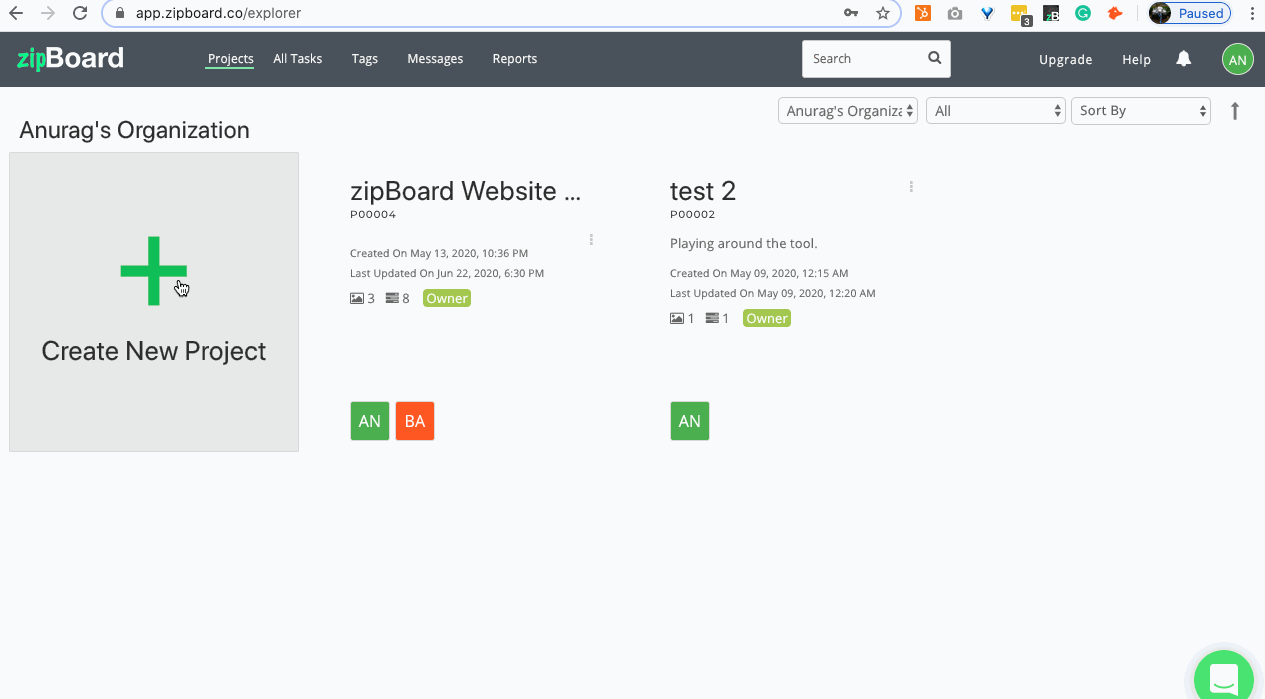This screenshot has height=699, width=1265.
Task: Click the Anurag's Organization heading
Action: pyautogui.click(x=135, y=131)
